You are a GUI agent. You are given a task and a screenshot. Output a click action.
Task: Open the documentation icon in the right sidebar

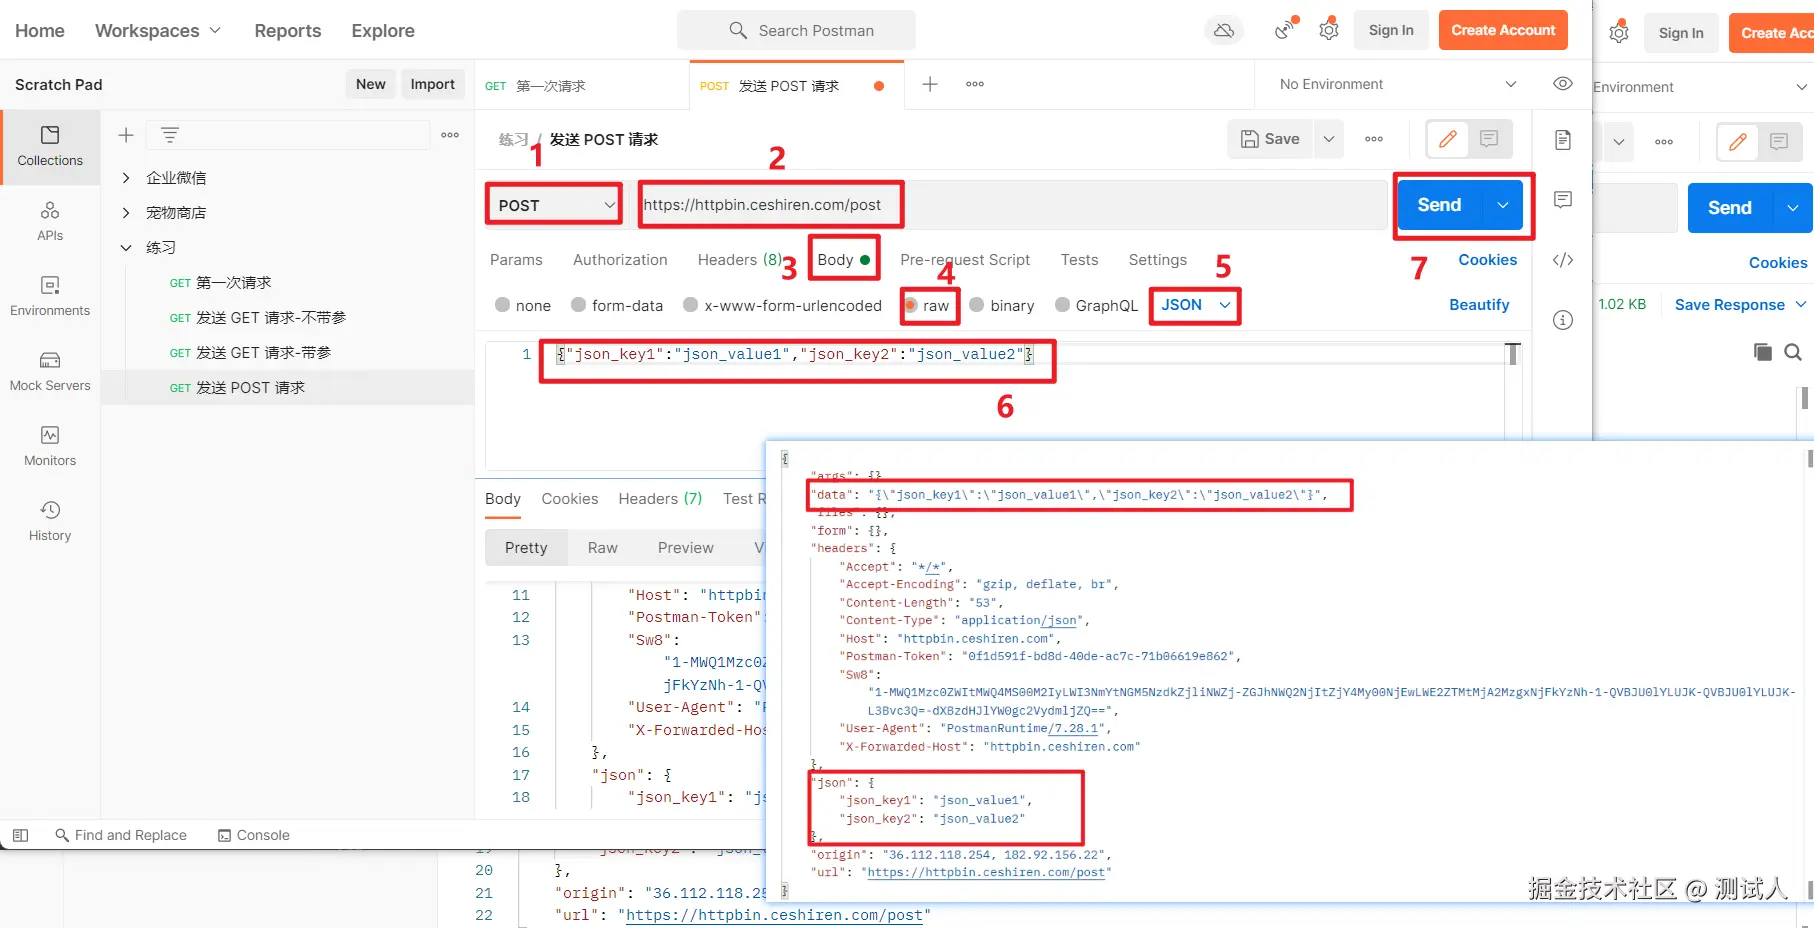coord(1563,140)
